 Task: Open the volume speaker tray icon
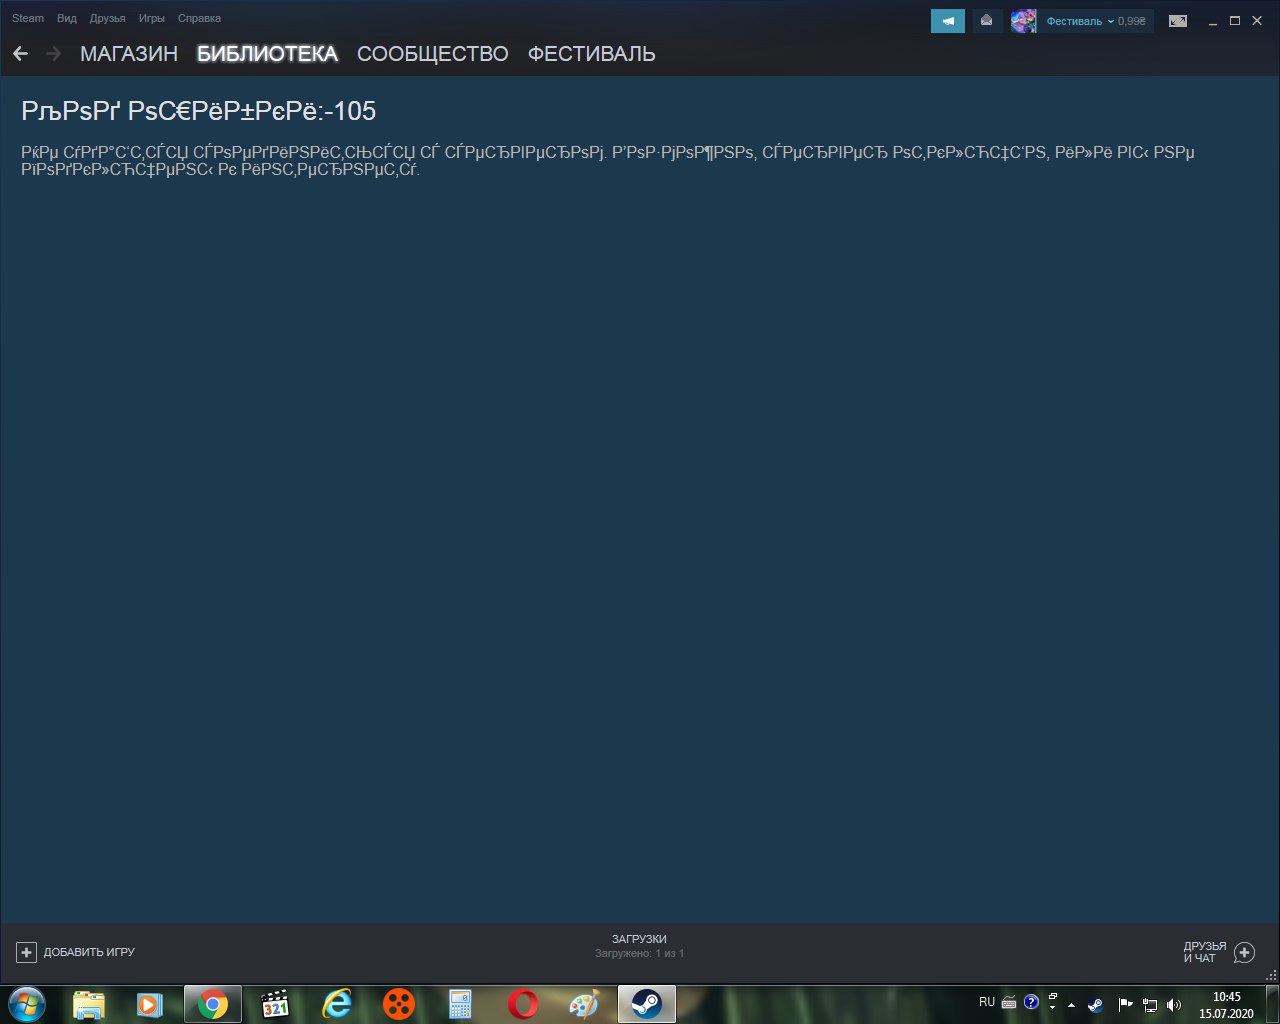tap(1174, 1004)
